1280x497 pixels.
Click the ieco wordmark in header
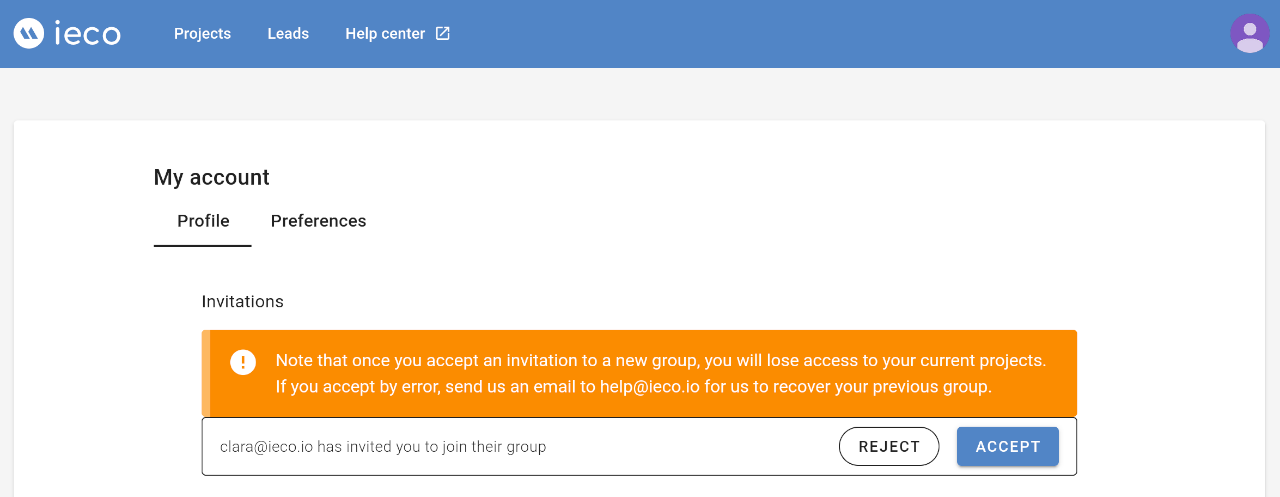[x=87, y=34]
